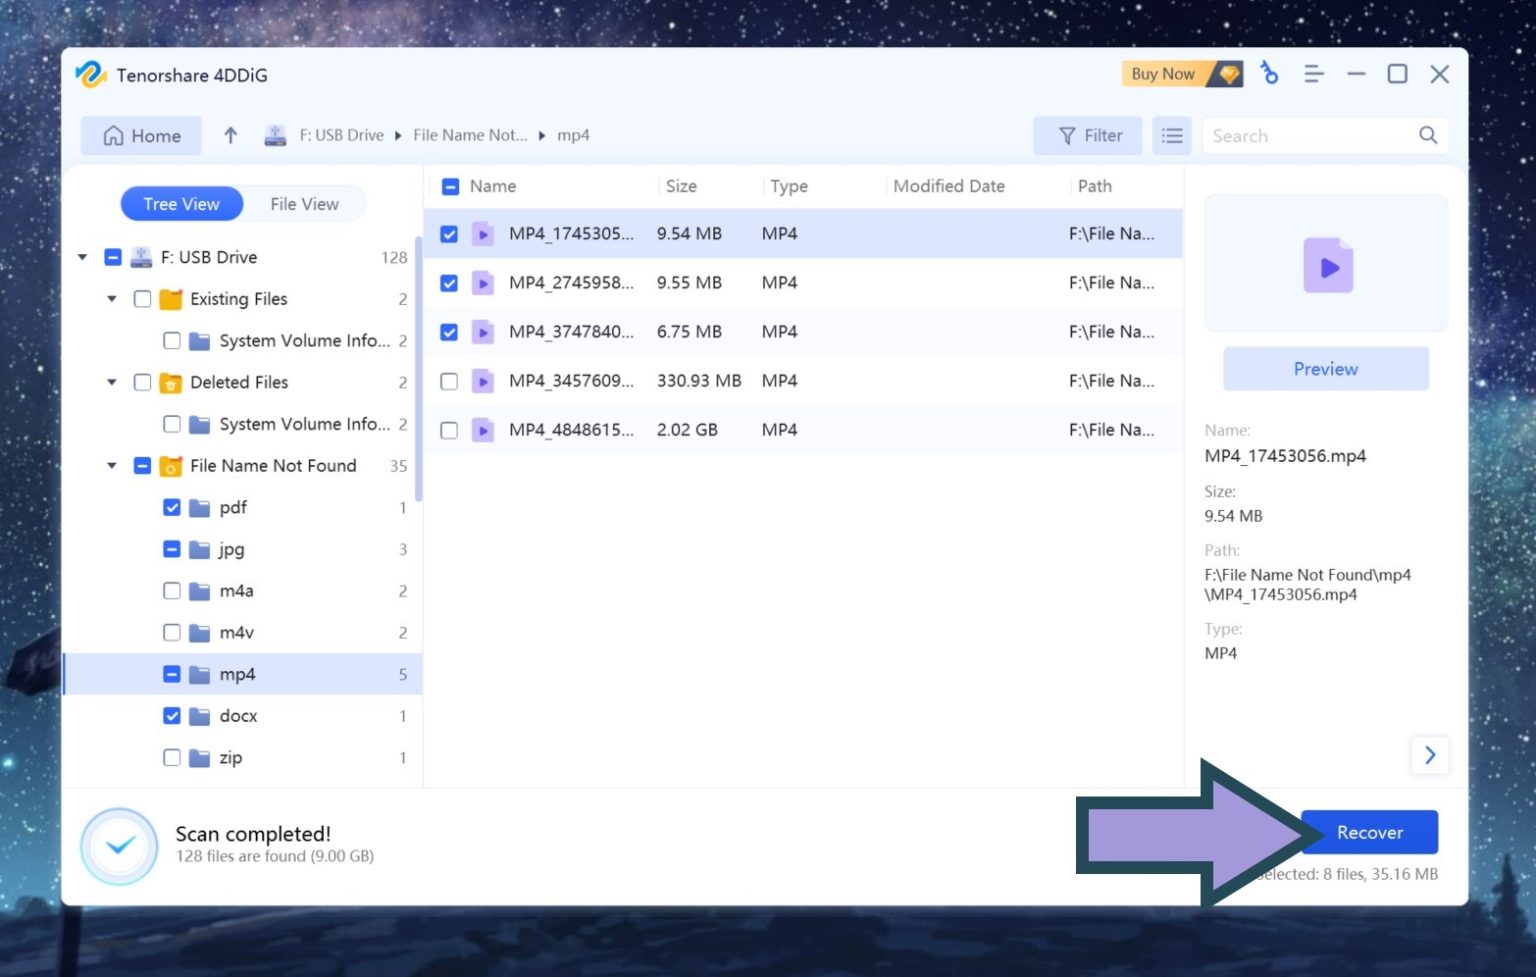Click the right chevron in the preview panel
This screenshot has height=977, width=1536.
1430,755
